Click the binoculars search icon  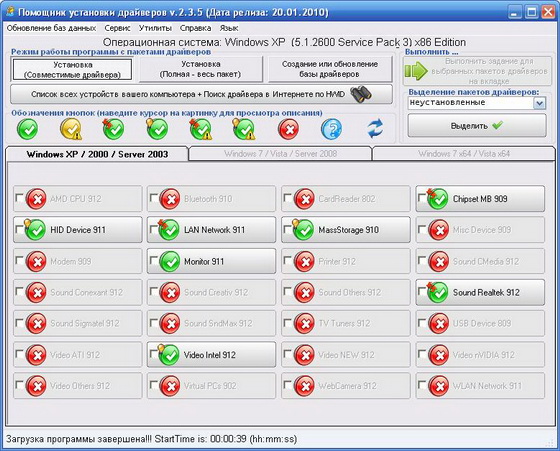coord(361,94)
